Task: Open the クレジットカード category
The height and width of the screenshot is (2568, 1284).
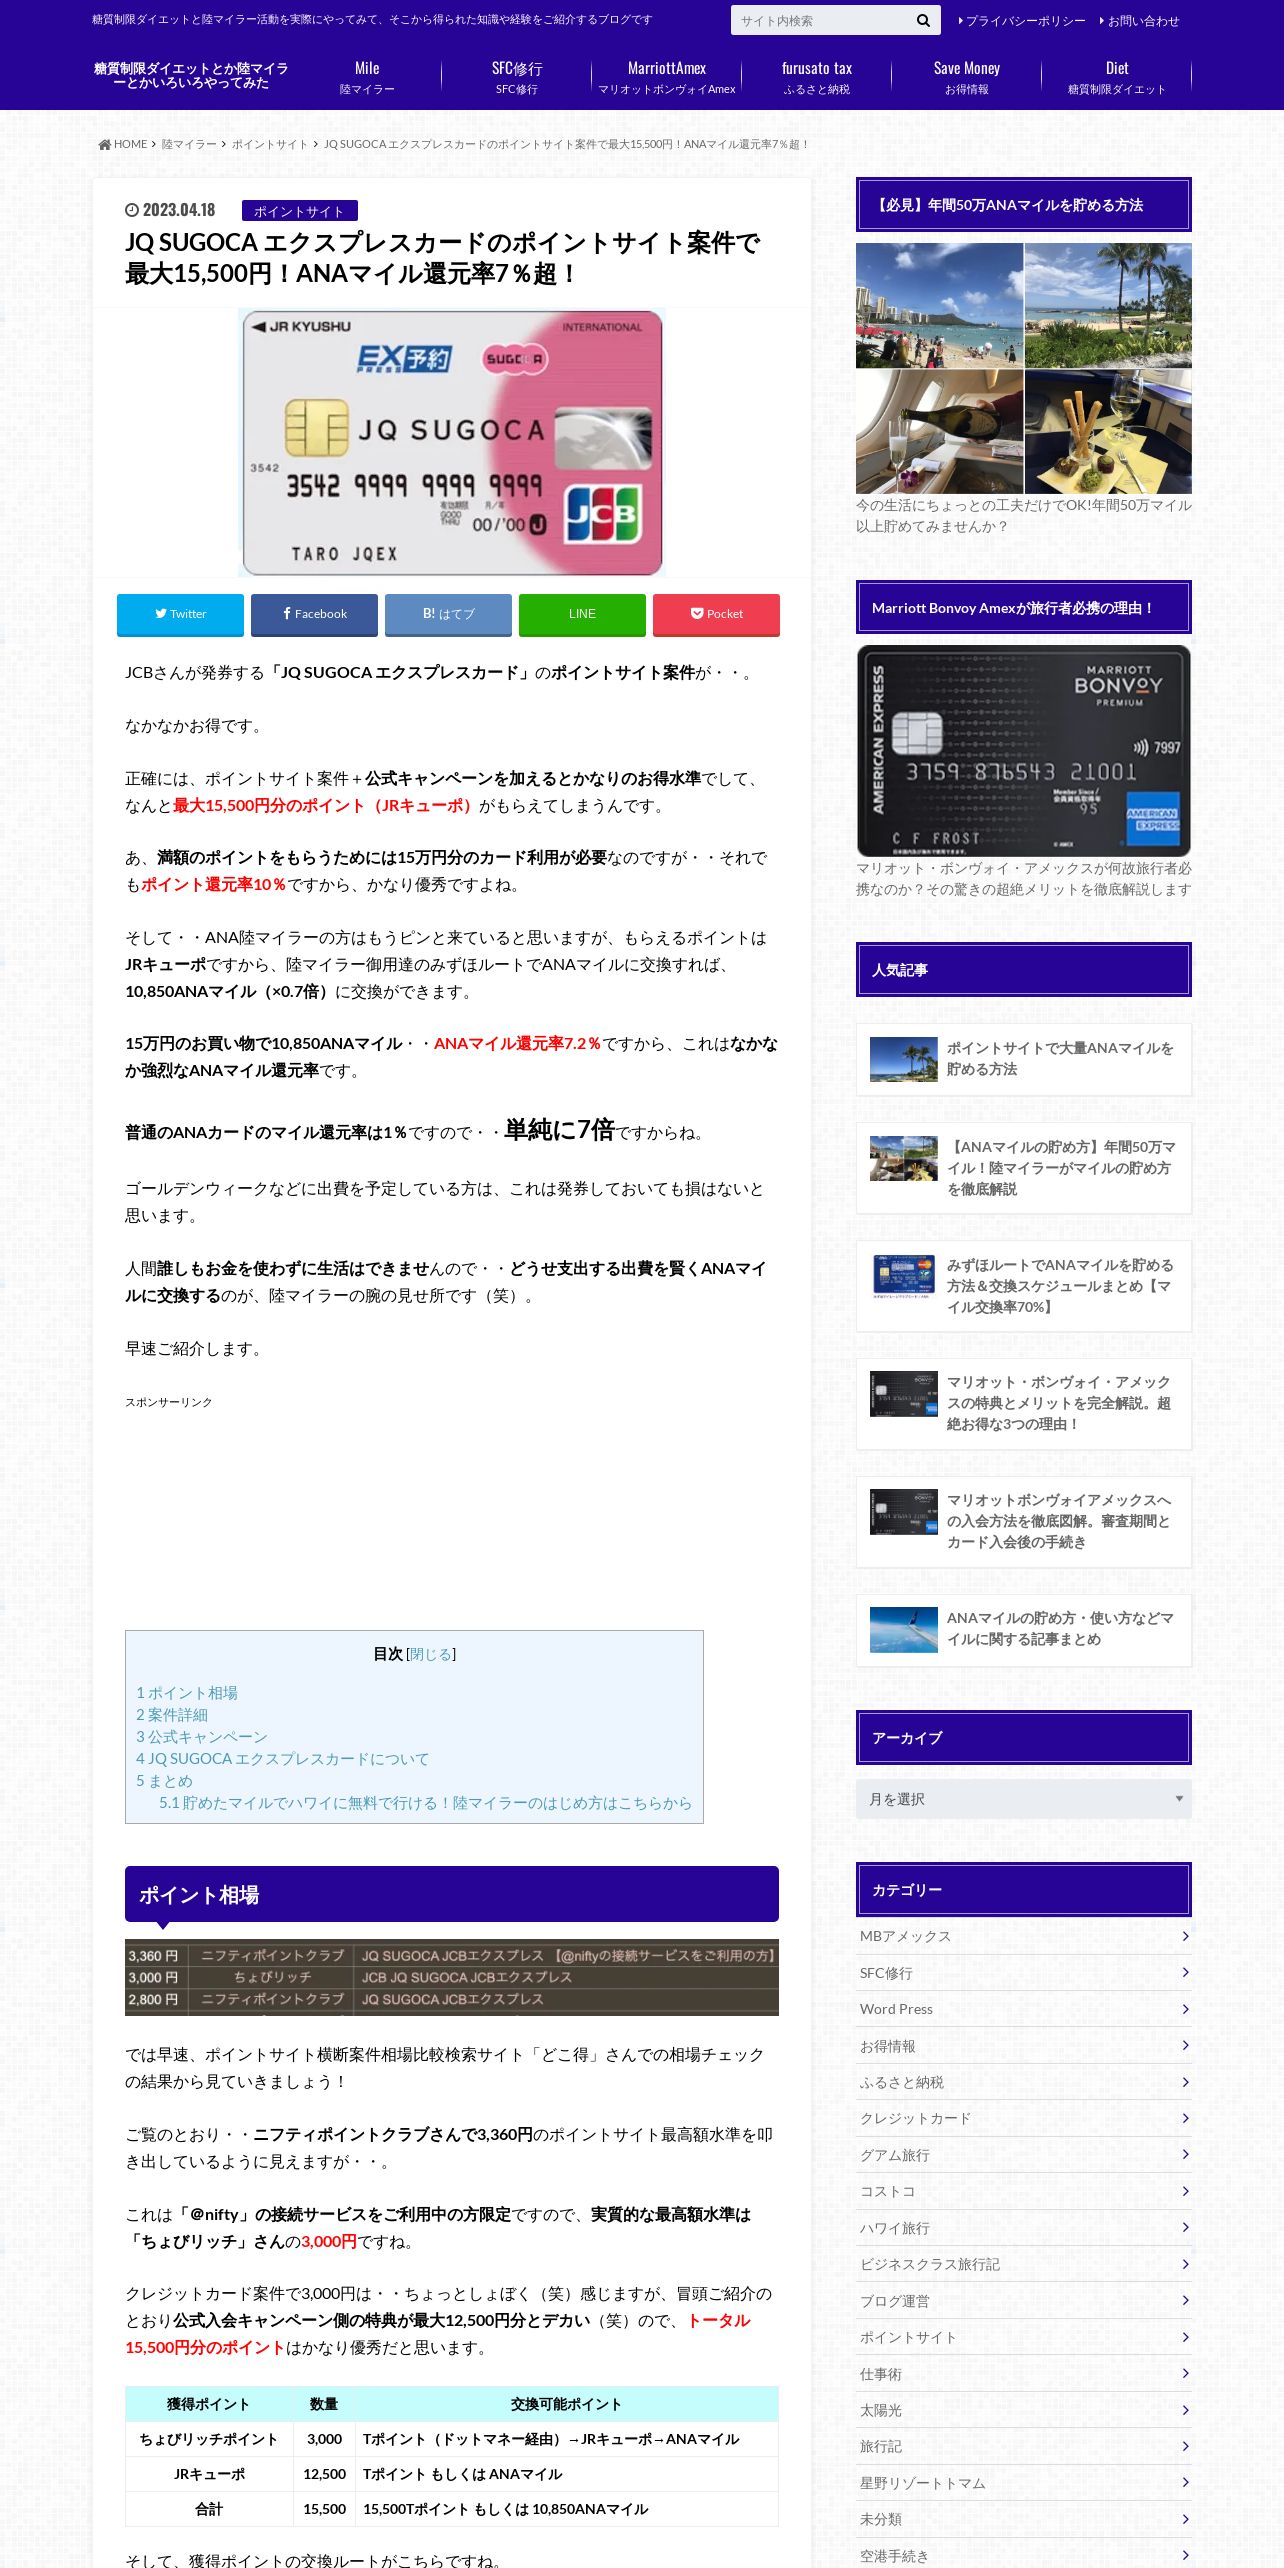Action: (1023, 2119)
